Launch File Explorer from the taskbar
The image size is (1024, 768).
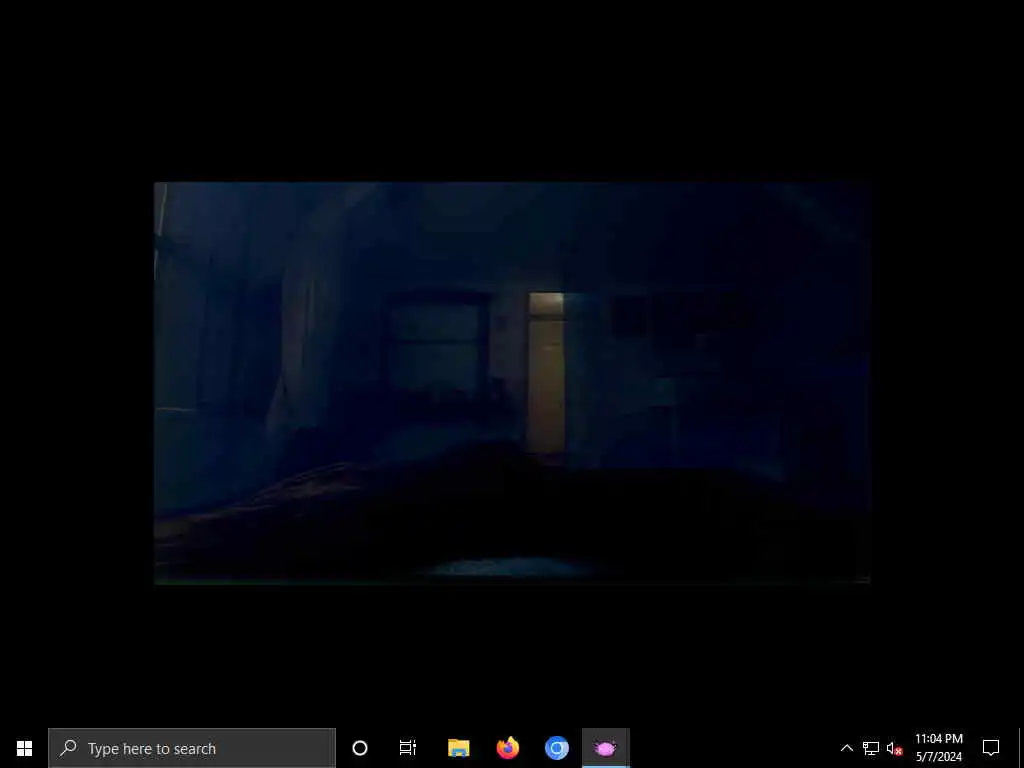[x=458, y=748]
